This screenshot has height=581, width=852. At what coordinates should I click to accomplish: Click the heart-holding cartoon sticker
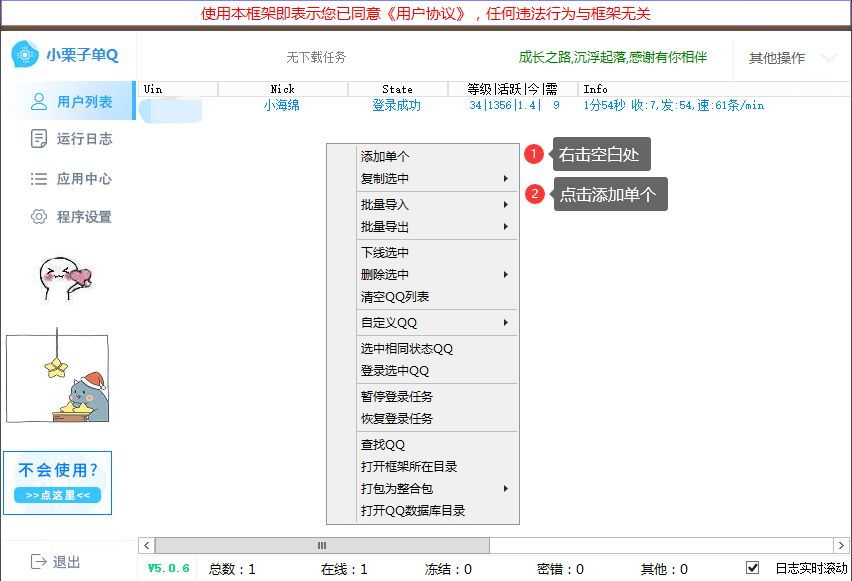[x=64, y=278]
